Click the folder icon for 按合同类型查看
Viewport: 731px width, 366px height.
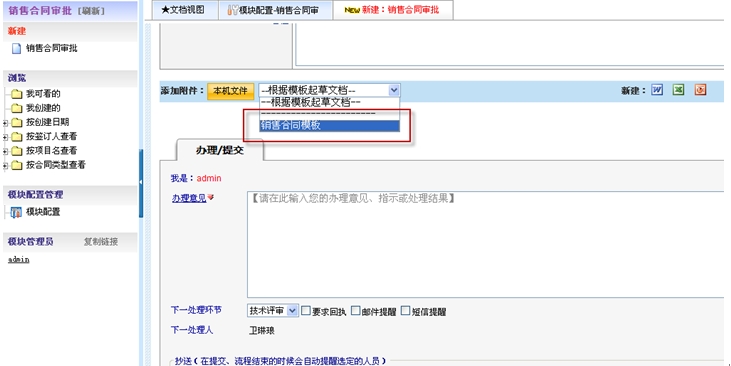(x=17, y=165)
